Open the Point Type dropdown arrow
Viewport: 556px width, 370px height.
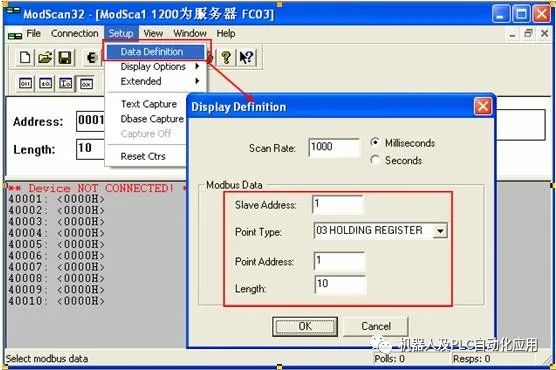[440, 231]
